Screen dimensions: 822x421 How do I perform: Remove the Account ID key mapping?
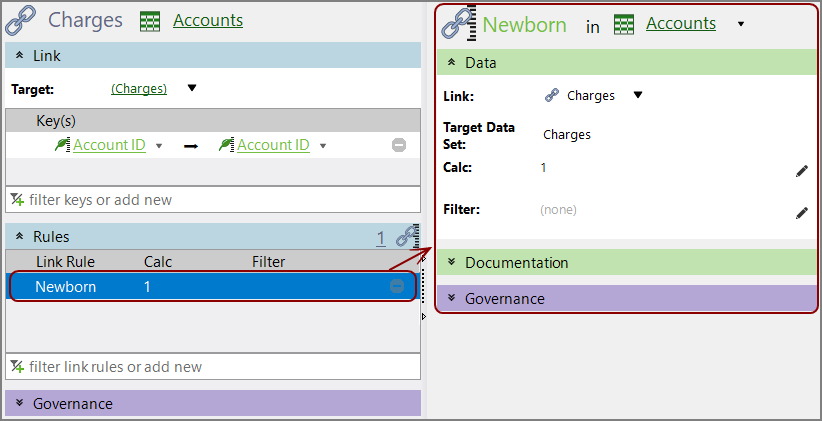pyautogui.click(x=399, y=145)
